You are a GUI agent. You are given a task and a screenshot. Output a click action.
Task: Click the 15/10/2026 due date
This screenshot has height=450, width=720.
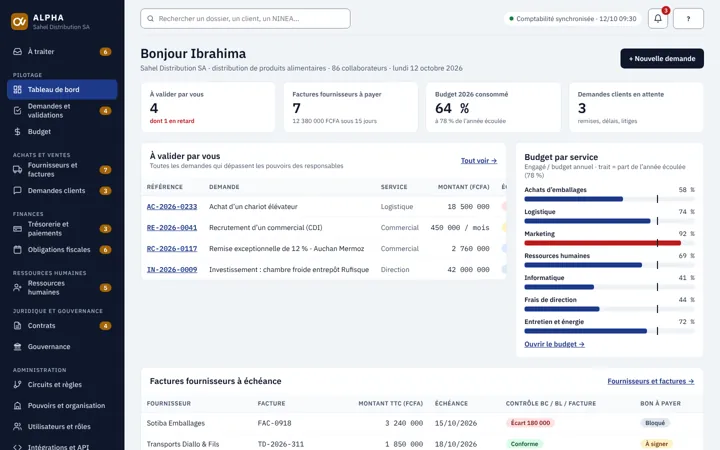pyautogui.click(x=456, y=423)
